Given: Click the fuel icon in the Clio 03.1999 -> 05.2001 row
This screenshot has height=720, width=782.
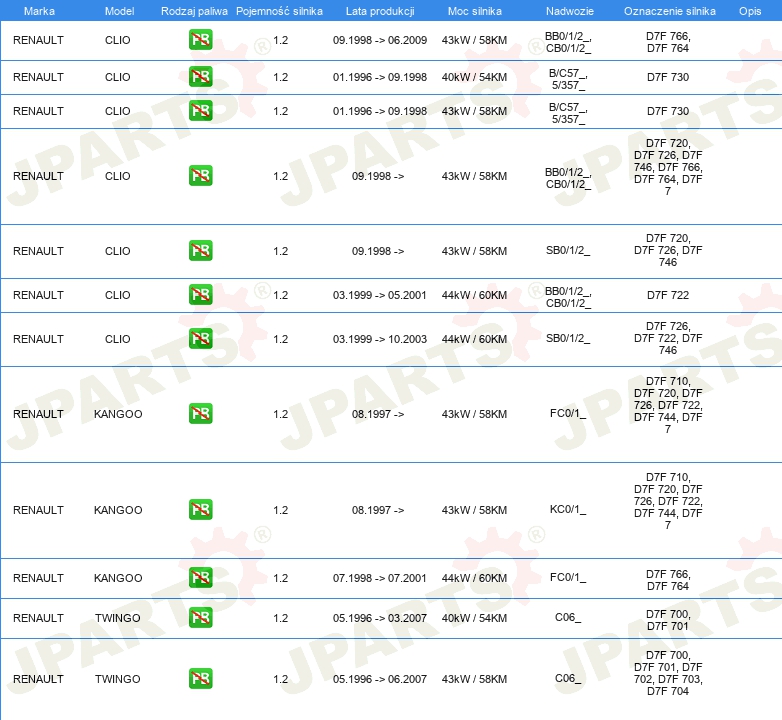Looking at the screenshot, I should click(200, 295).
